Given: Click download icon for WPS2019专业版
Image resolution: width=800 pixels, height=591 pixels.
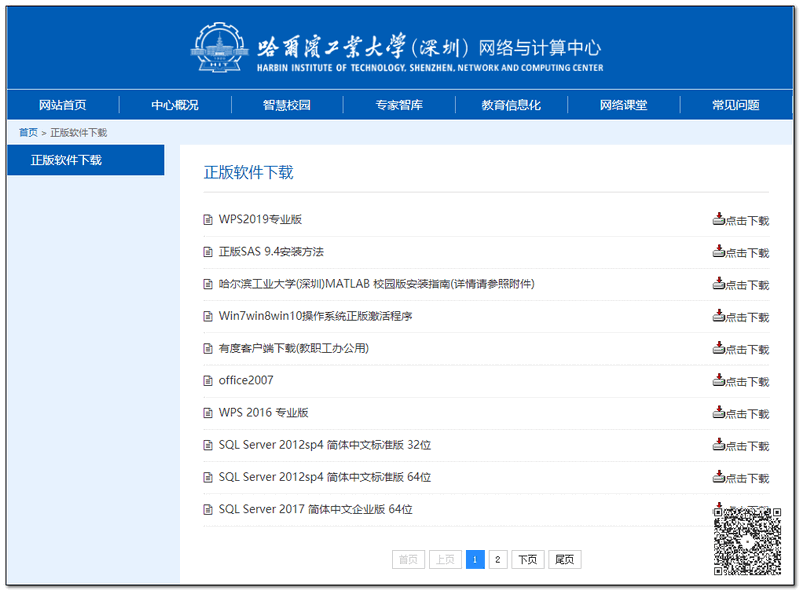Looking at the screenshot, I should [x=718, y=219].
